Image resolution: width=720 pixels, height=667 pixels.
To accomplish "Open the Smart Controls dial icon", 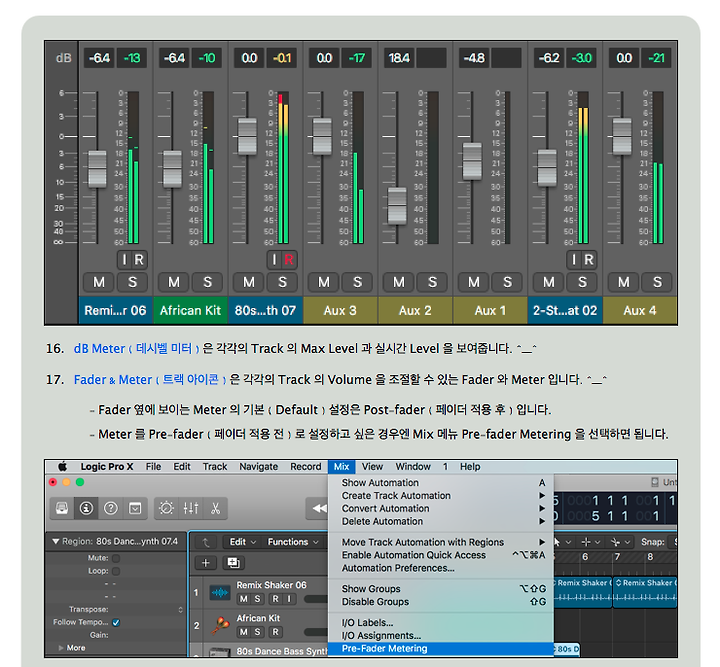I will pyautogui.click(x=166, y=508).
